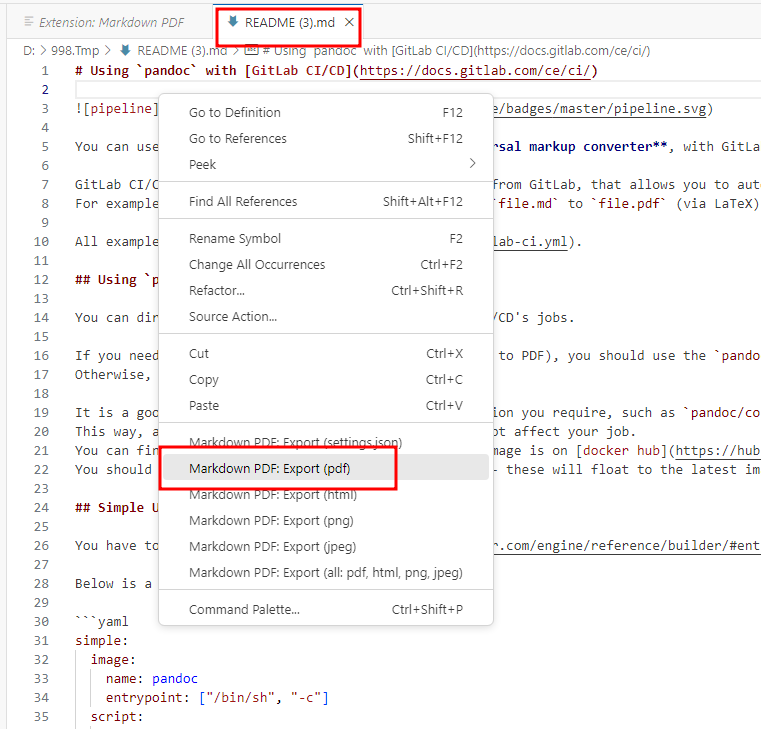Choose Go to References
Screen dimensions: 761x729
326,139
